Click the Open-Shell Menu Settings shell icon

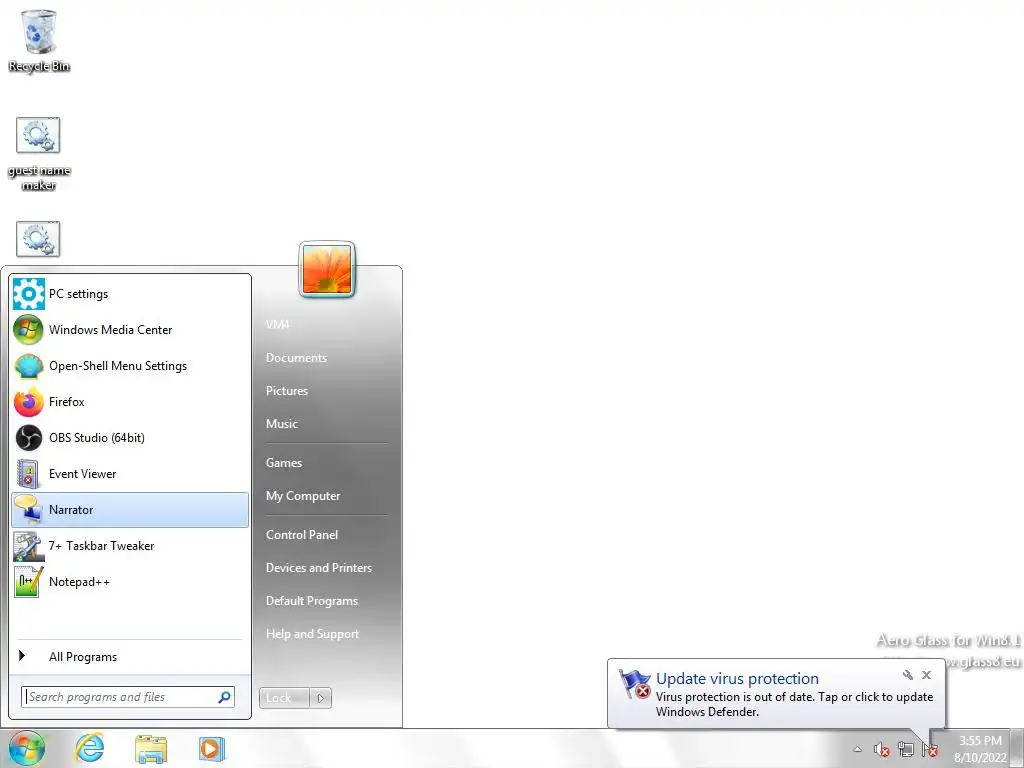point(29,366)
